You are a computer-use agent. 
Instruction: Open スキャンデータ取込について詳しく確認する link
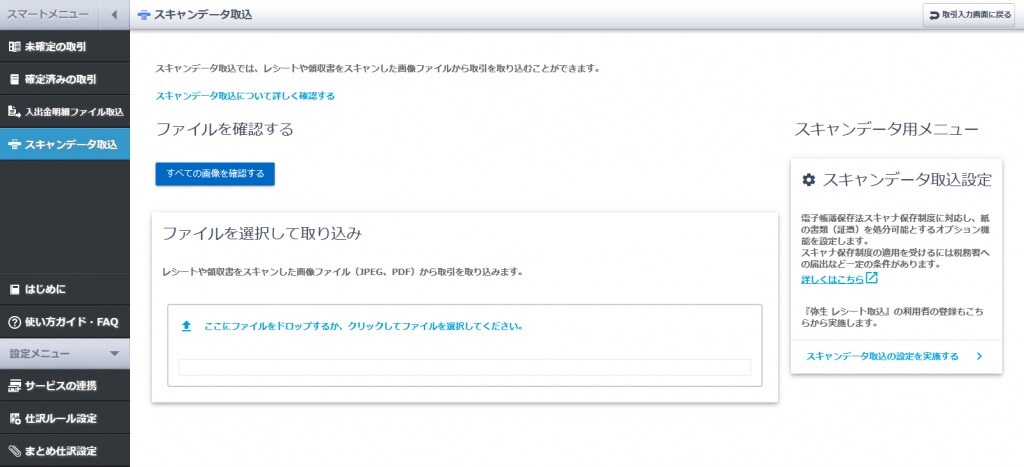(245, 96)
